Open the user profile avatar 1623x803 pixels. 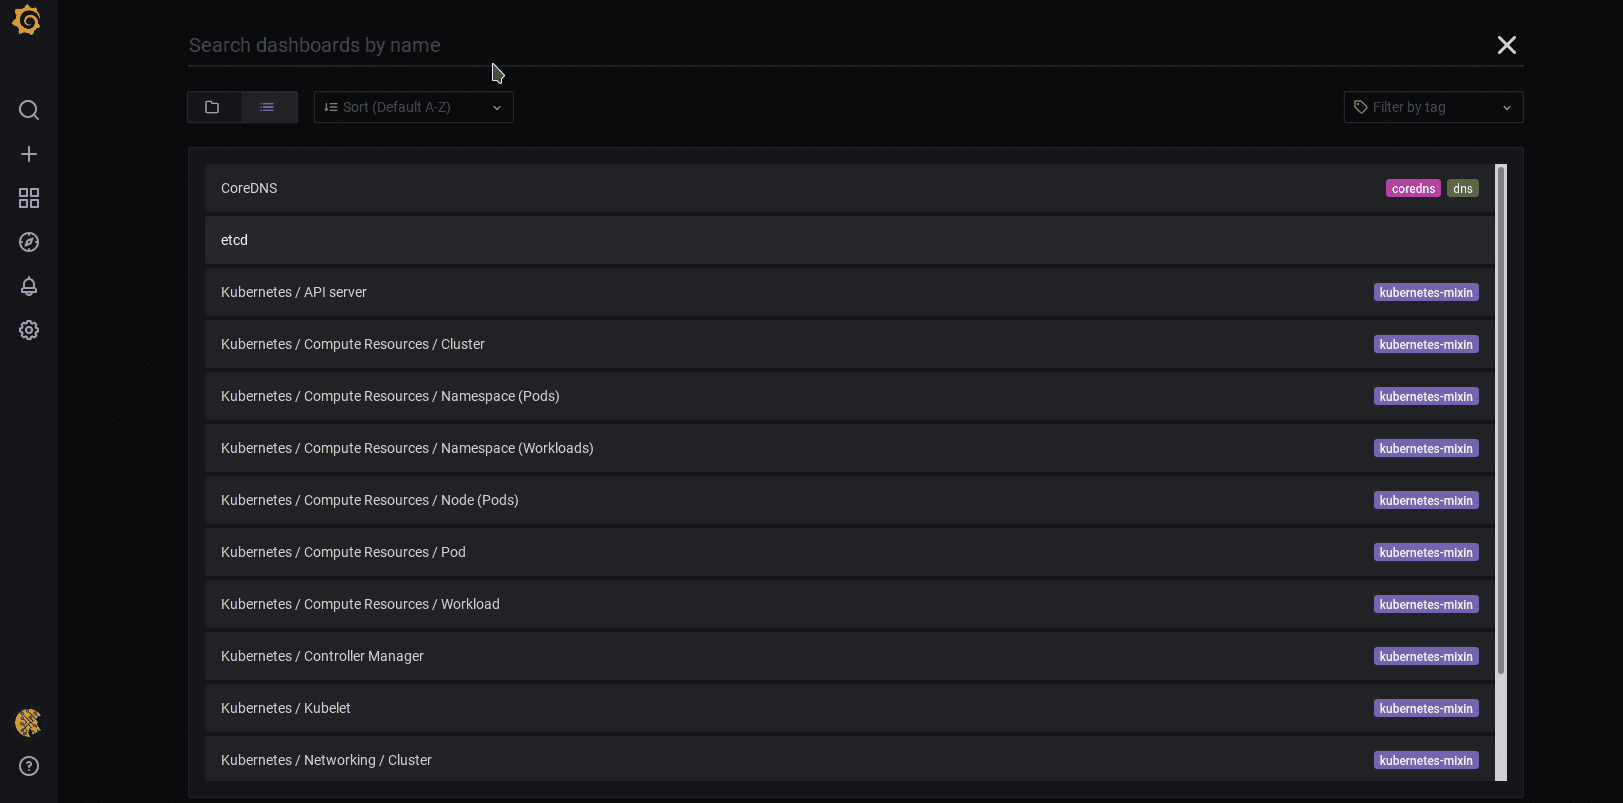tap(28, 722)
